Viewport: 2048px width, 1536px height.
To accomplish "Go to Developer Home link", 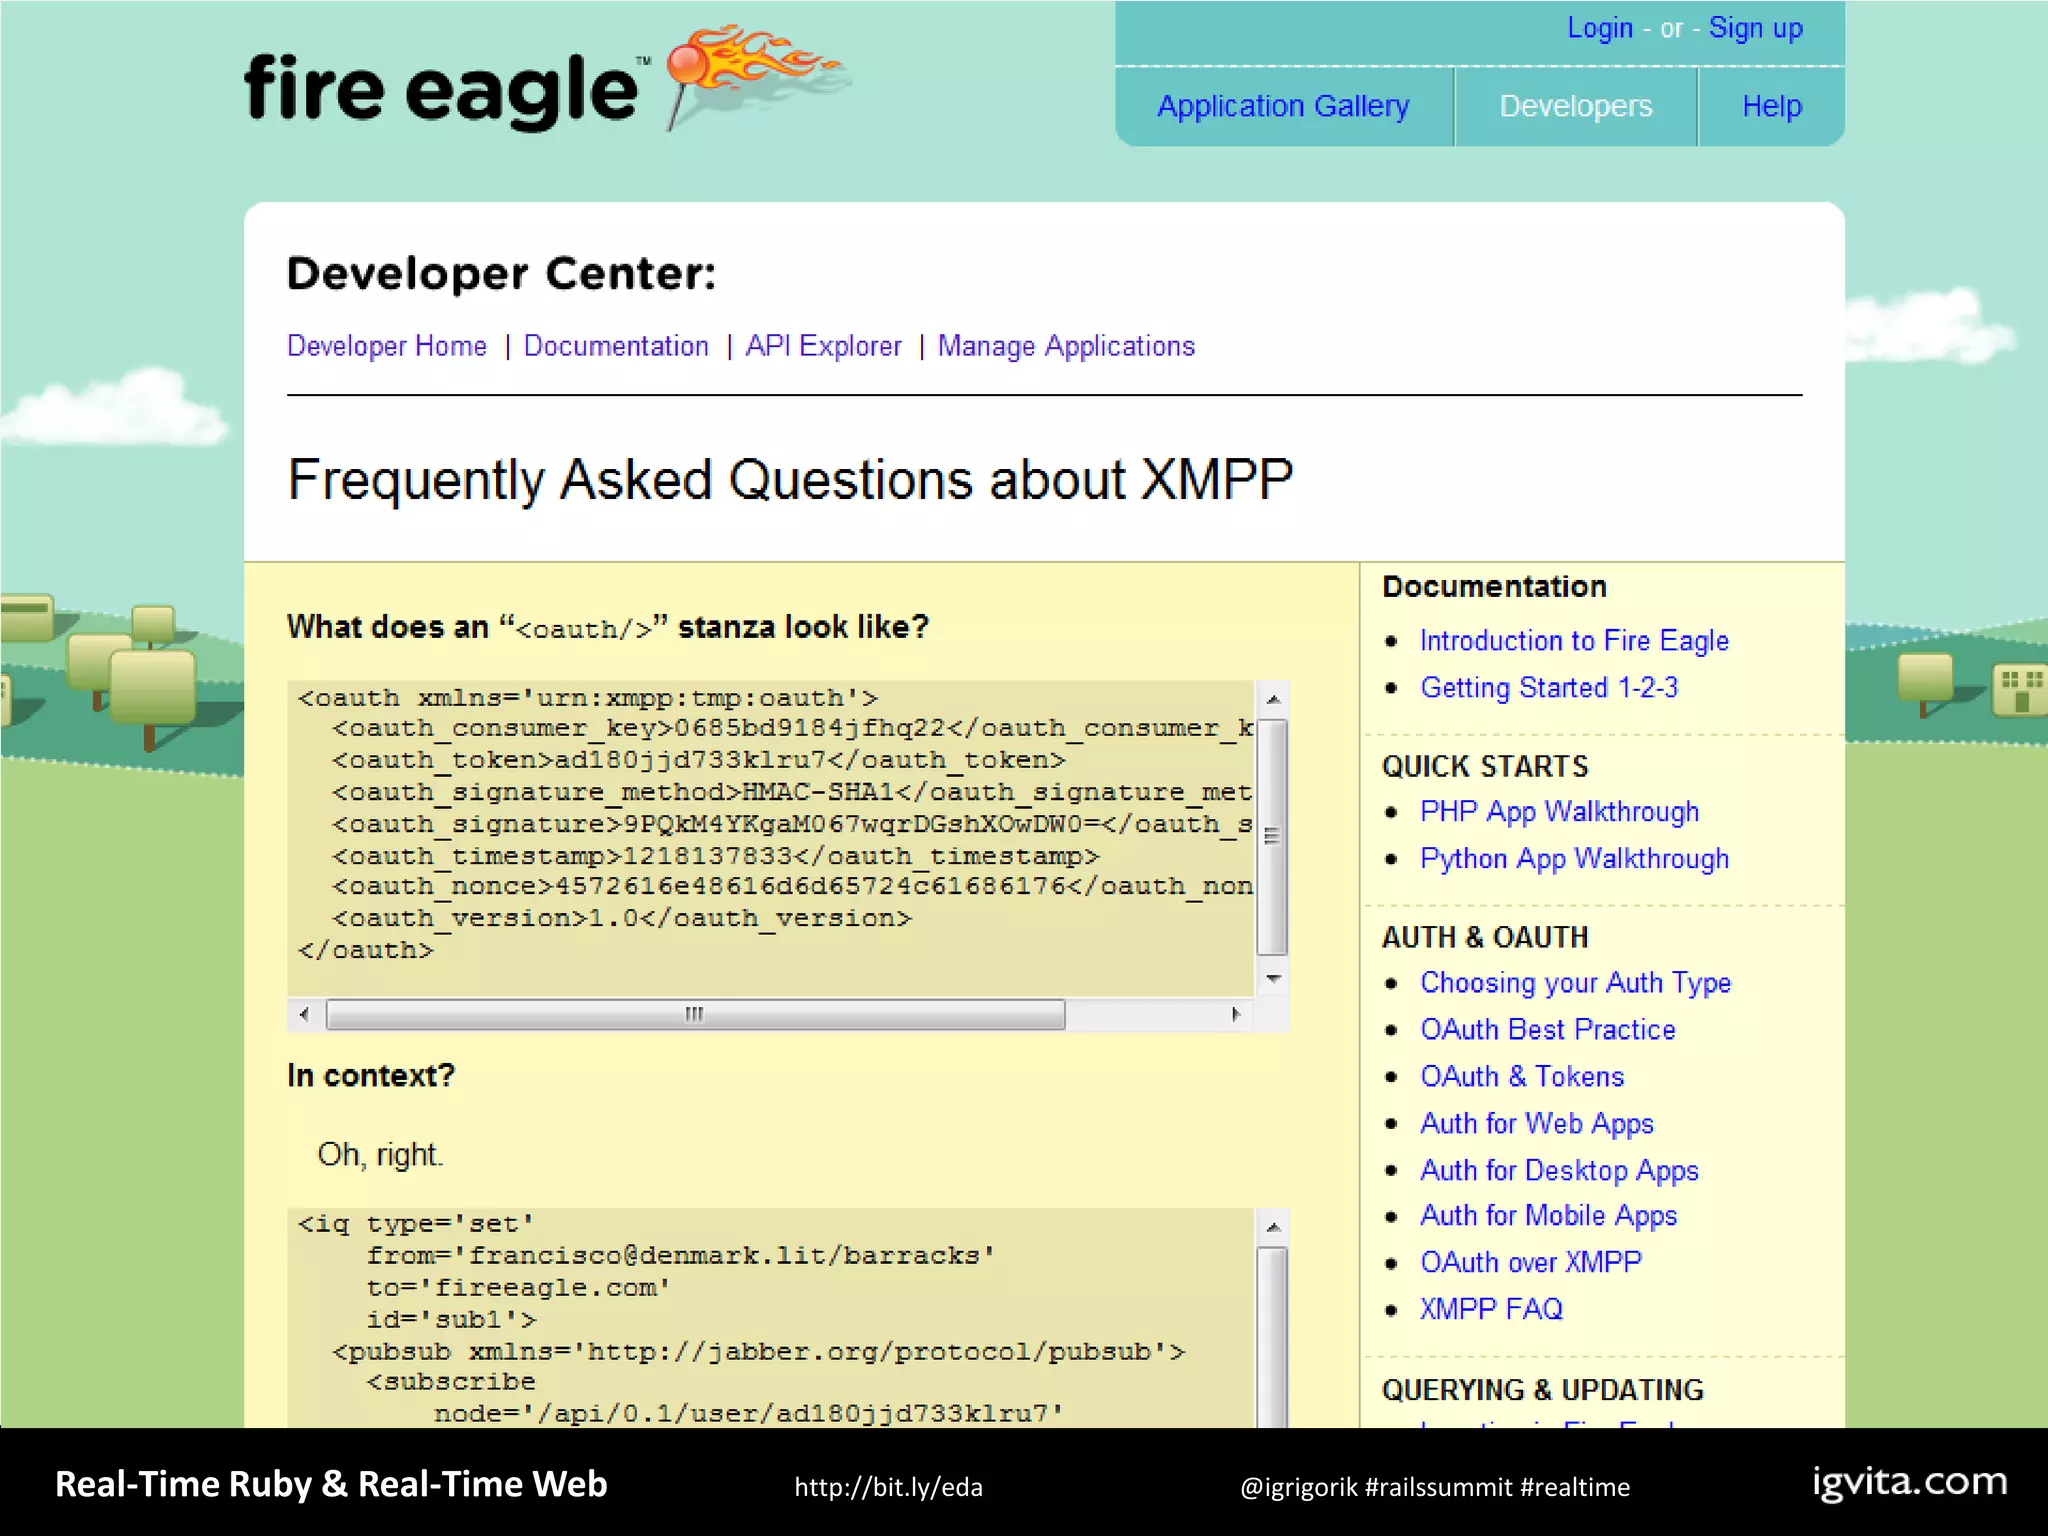I will [387, 346].
